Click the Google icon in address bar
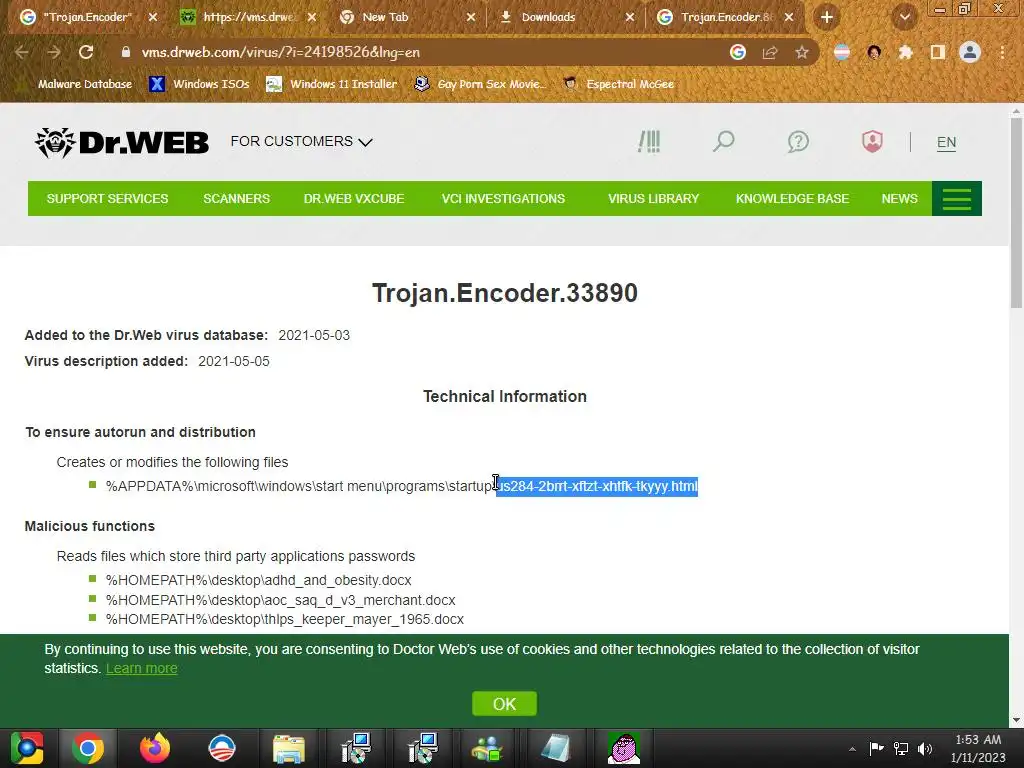The image size is (1024, 768). tap(738, 52)
